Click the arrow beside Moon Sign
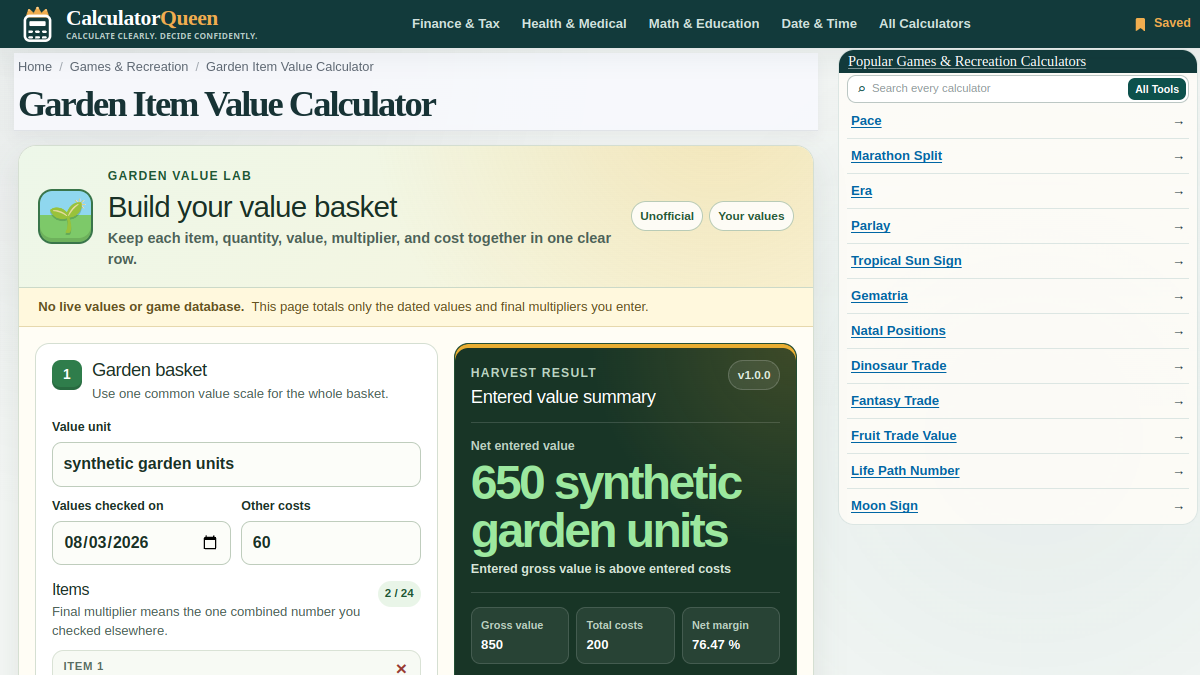This screenshot has height=675, width=1200. click(1178, 507)
